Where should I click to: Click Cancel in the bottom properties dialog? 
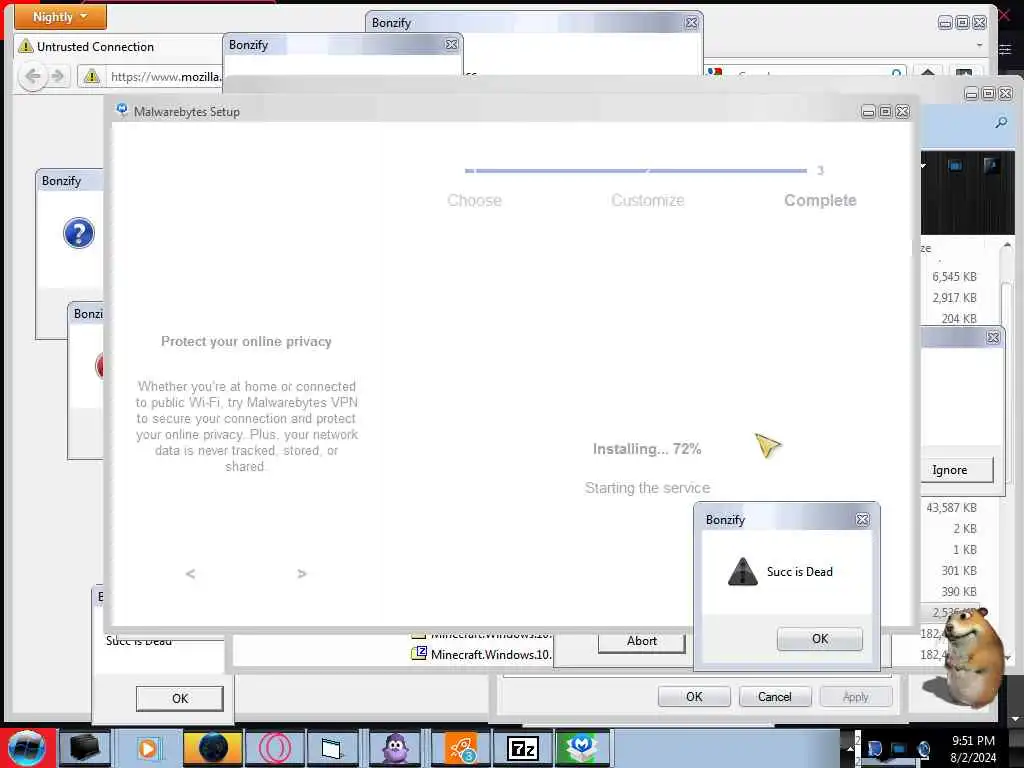click(x=775, y=697)
